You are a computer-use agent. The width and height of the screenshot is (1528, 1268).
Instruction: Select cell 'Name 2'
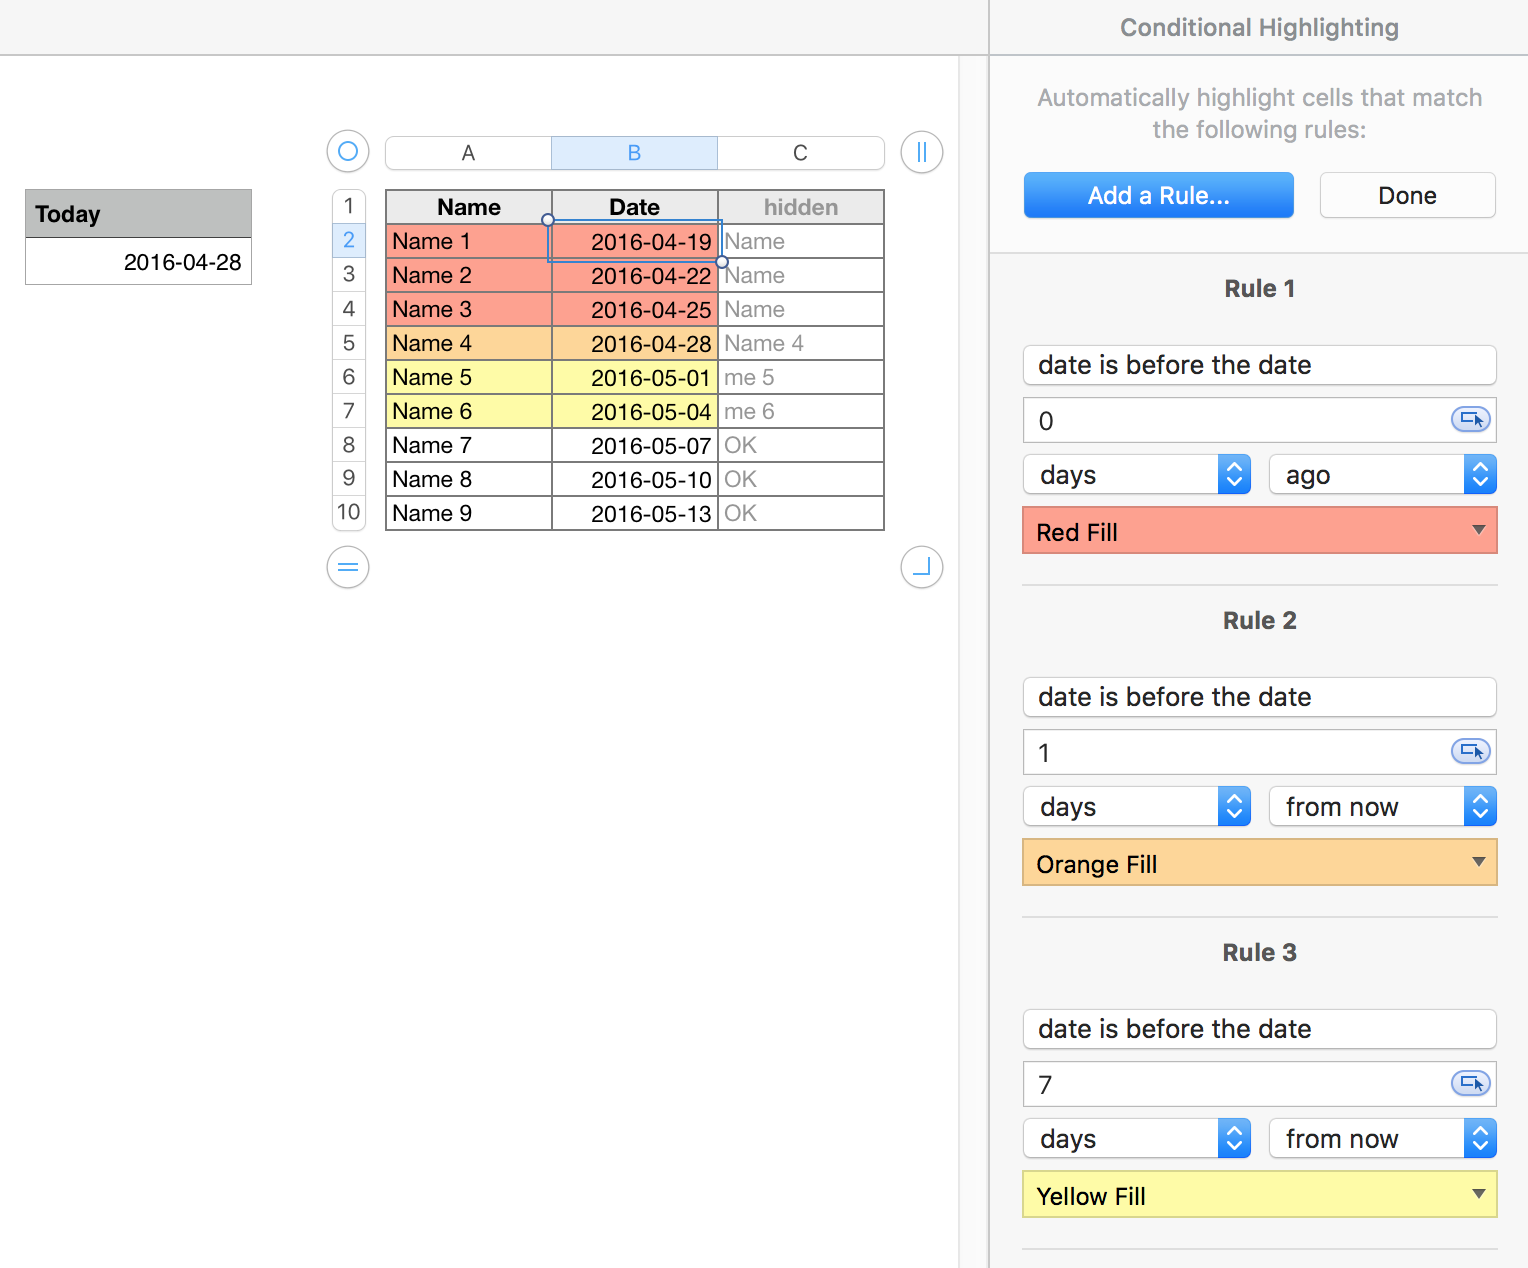[x=469, y=275]
